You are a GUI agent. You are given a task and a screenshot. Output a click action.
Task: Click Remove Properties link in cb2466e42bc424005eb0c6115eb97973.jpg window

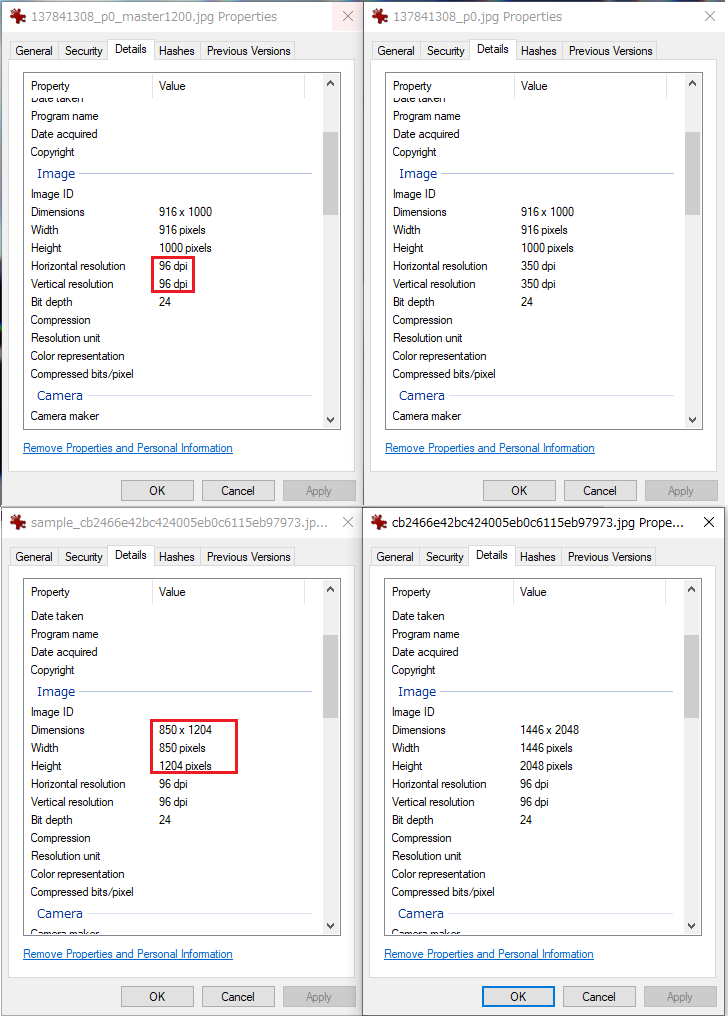click(x=488, y=954)
